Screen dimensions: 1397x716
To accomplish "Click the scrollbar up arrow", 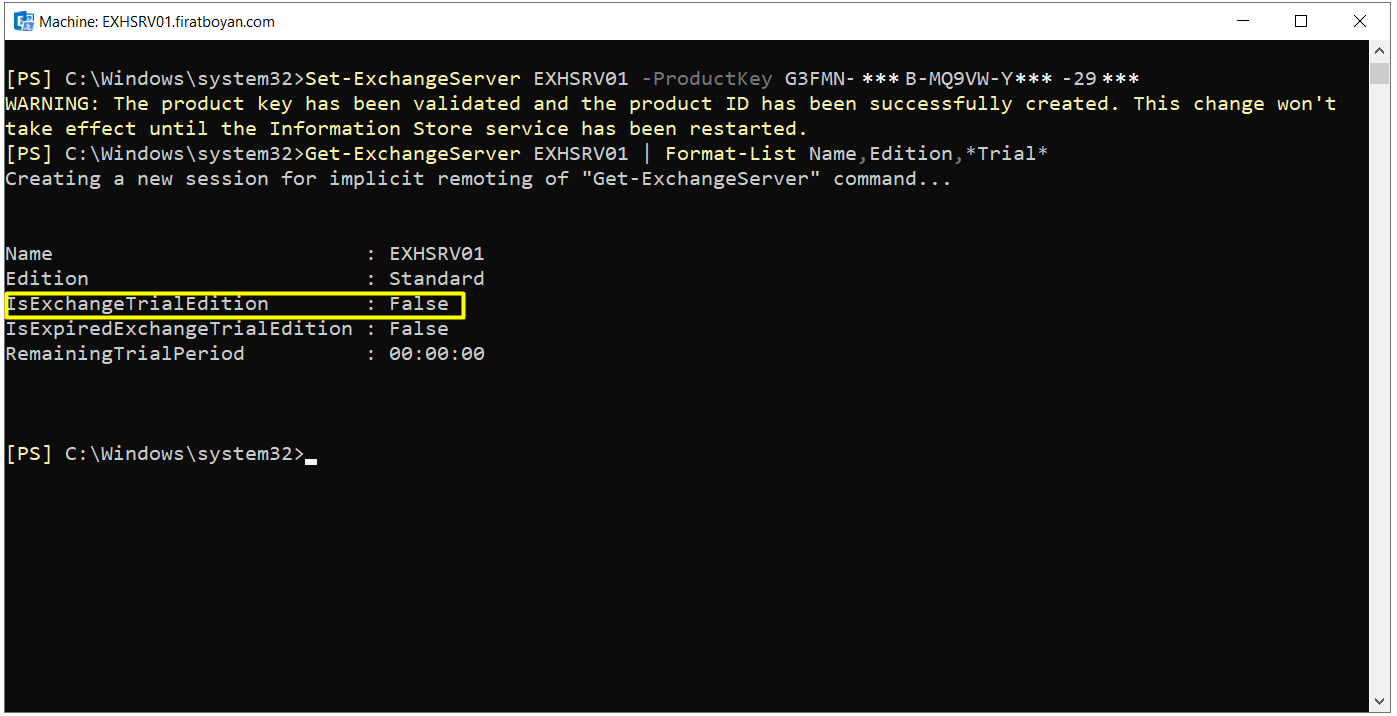I will tap(1380, 52).
